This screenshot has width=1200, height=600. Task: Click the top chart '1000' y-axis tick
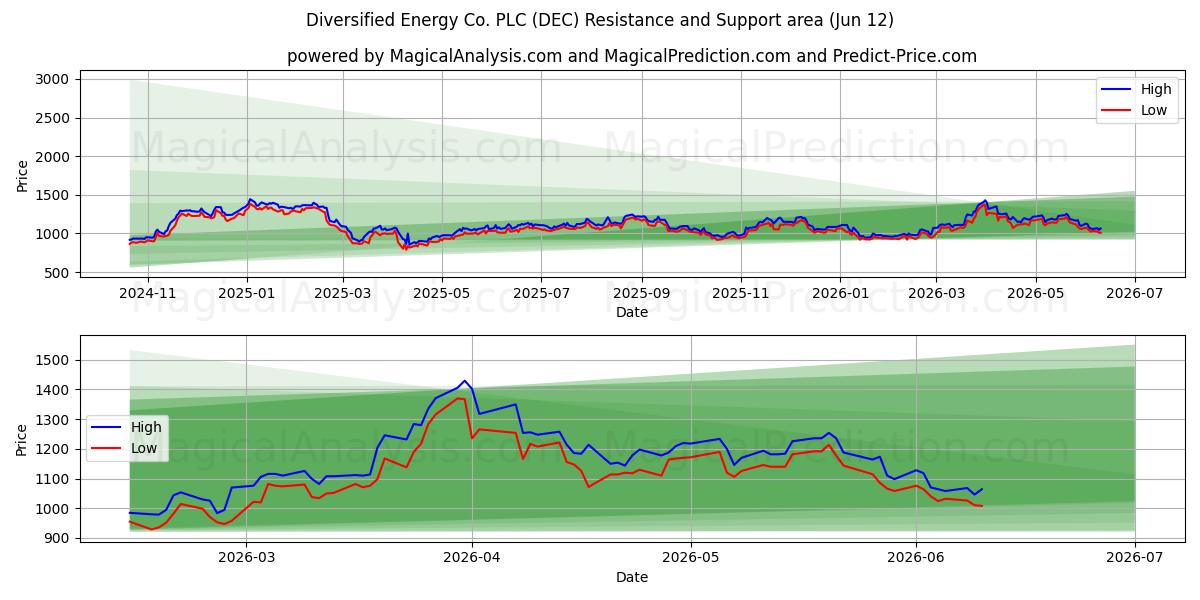(52, 234)
